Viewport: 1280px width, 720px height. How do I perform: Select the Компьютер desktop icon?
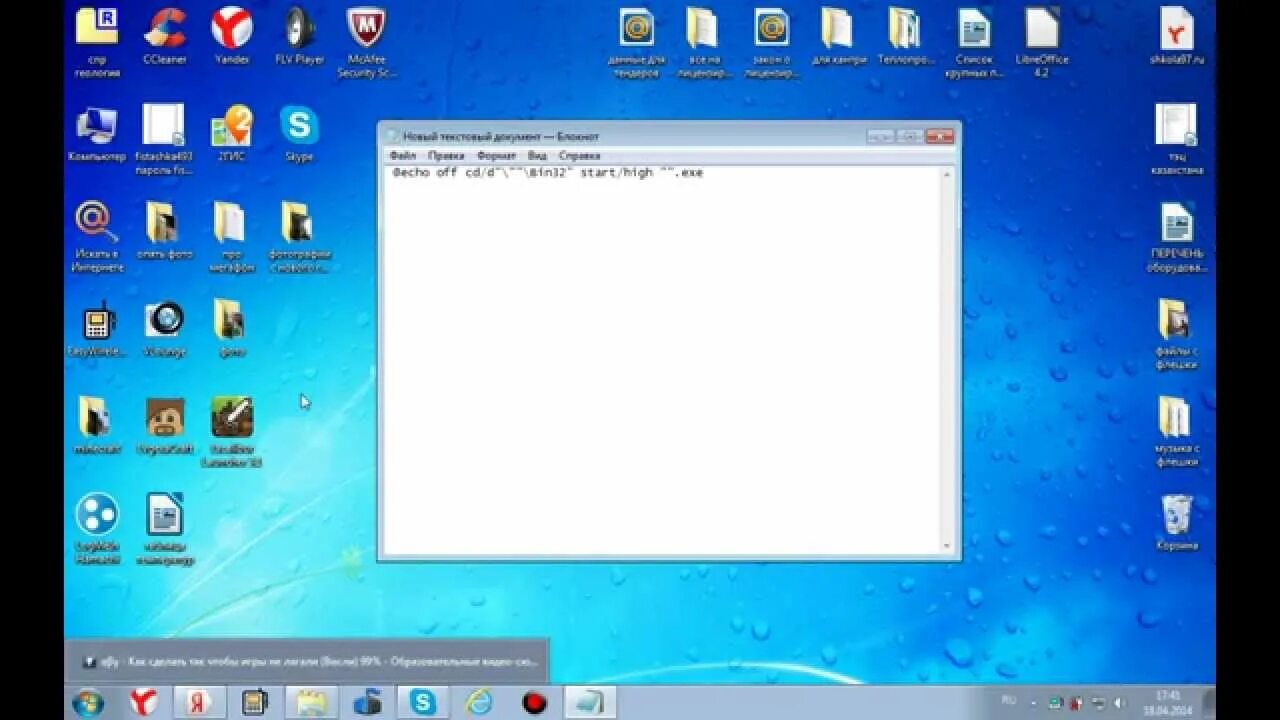(x=97, y=135)
